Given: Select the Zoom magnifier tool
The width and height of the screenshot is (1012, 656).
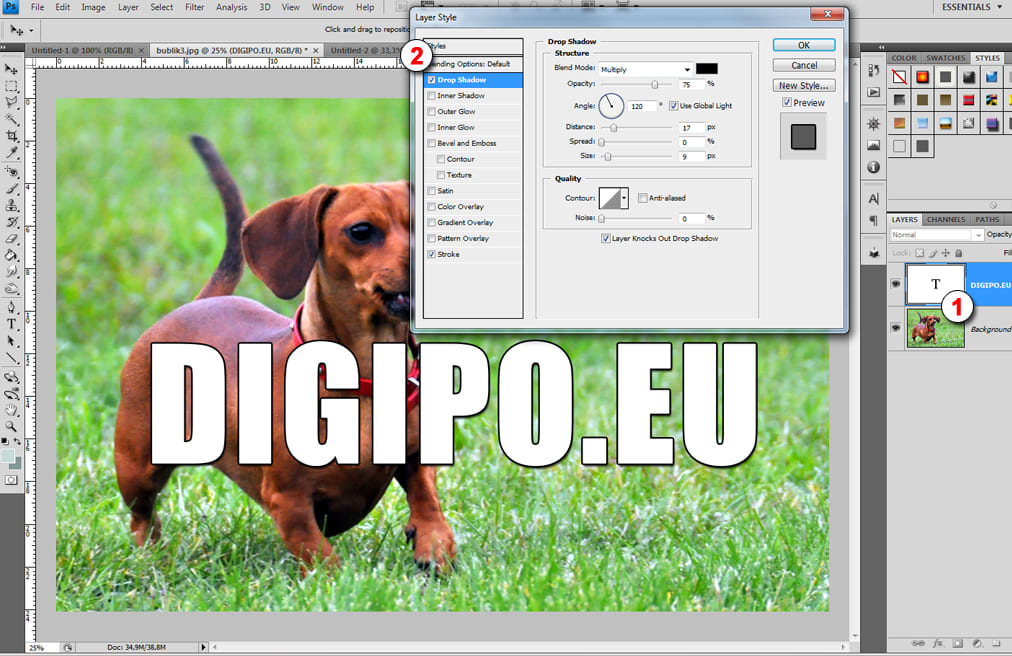Looking at the screenshot, I should [12, 426].
